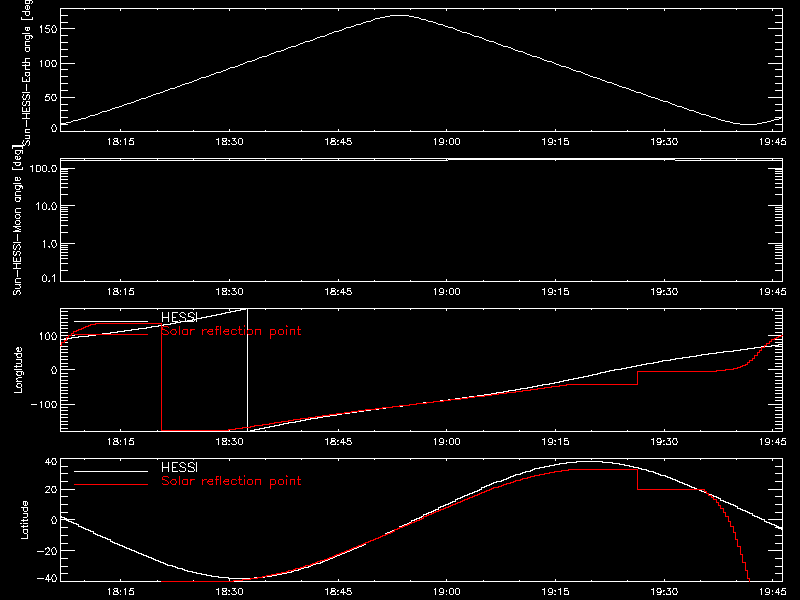Click white HESSI legend line in Latitude plot

click(x=111, y=471)
